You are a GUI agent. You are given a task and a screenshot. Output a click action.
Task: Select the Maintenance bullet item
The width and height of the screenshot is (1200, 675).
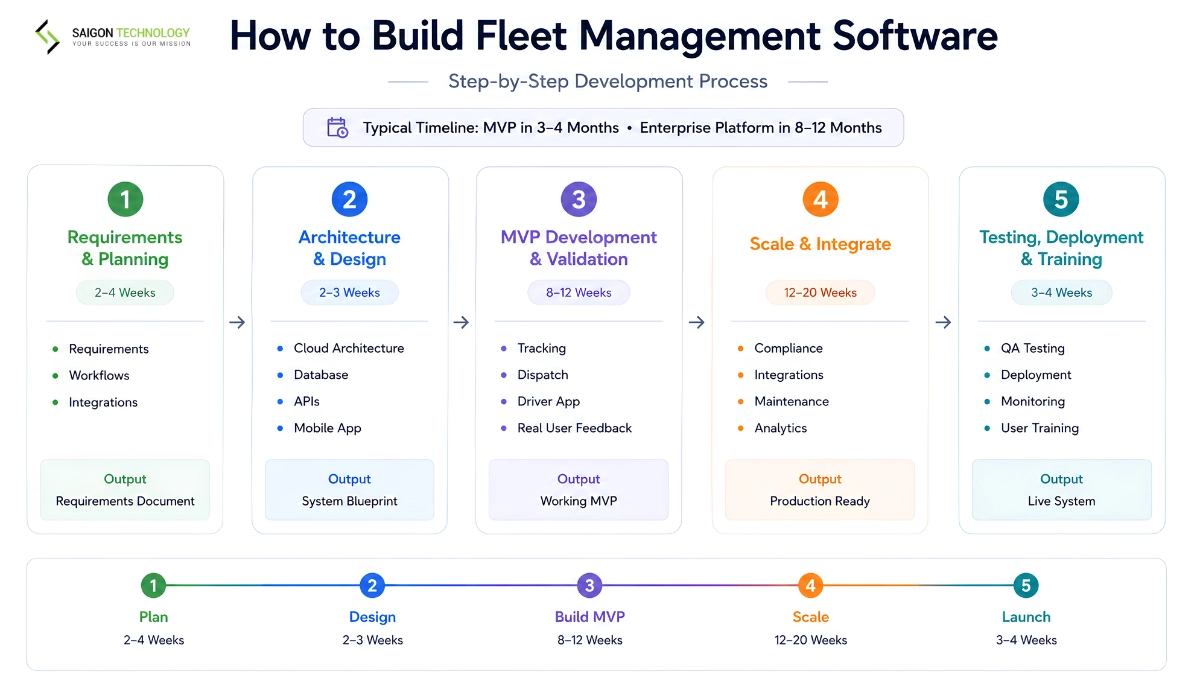coord(783,402)
